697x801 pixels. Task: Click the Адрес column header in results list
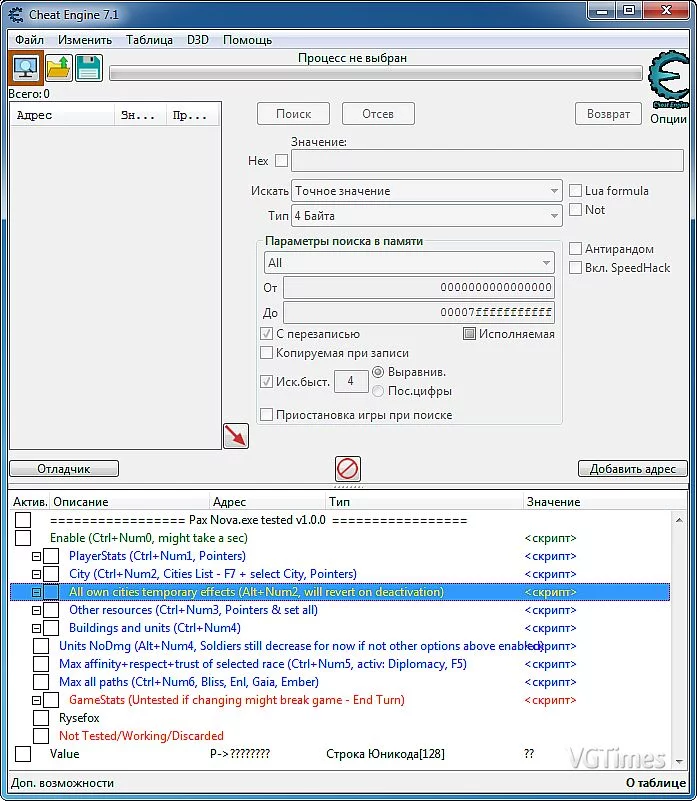62,115
